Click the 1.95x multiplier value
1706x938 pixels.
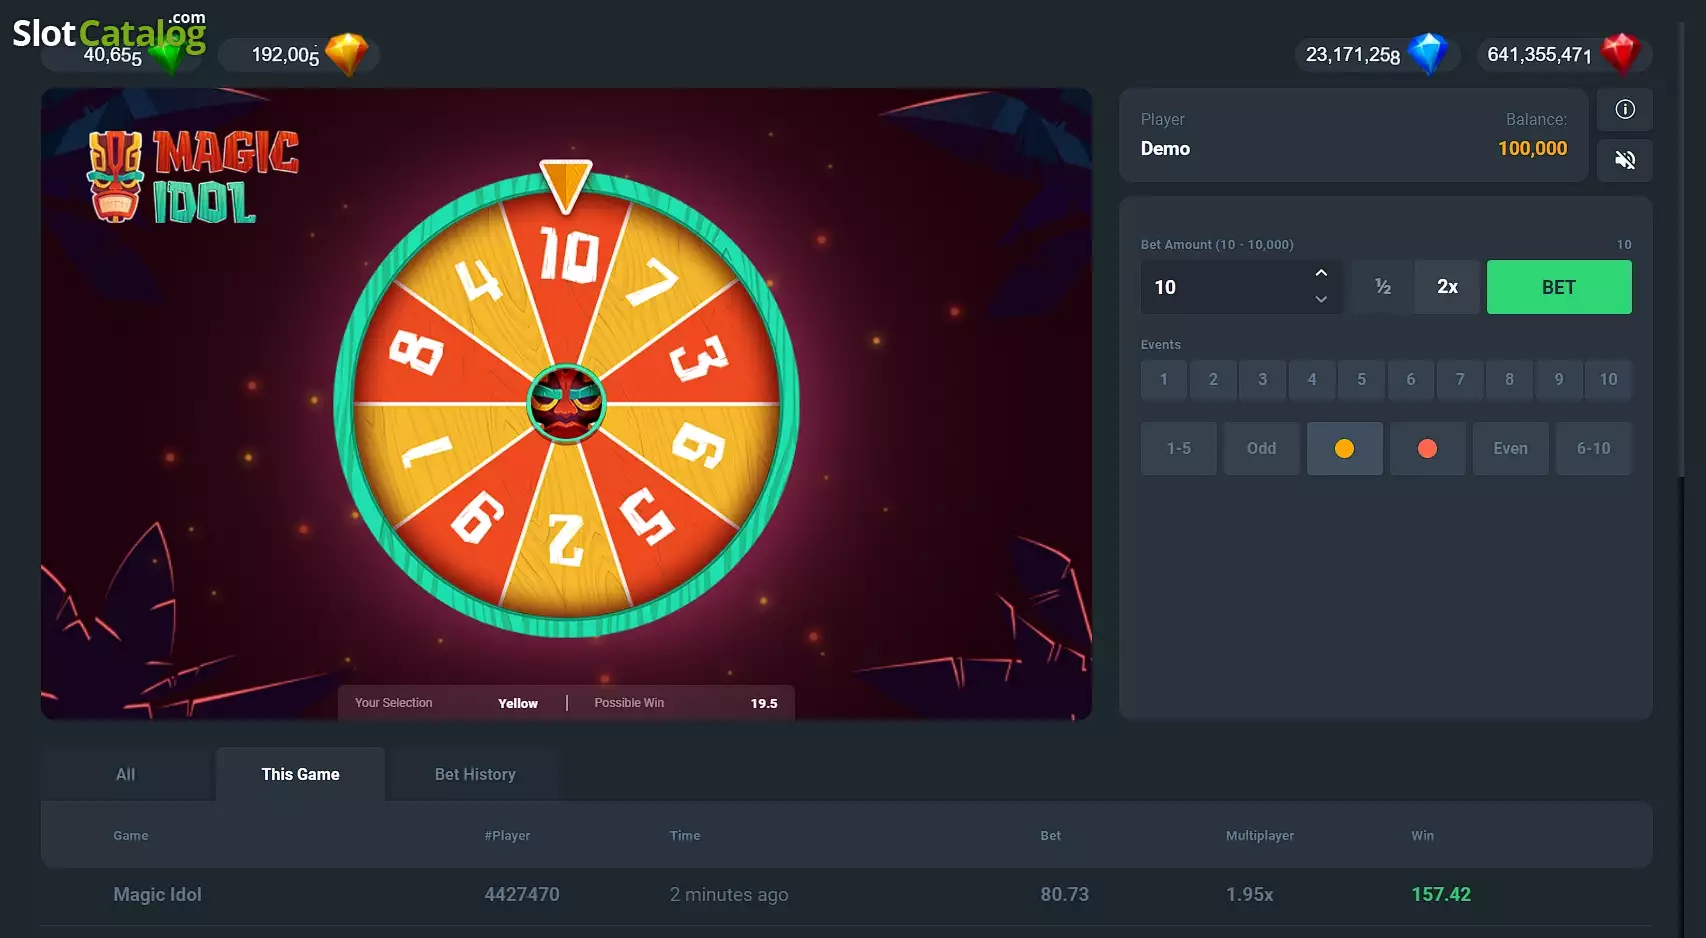1250,895
